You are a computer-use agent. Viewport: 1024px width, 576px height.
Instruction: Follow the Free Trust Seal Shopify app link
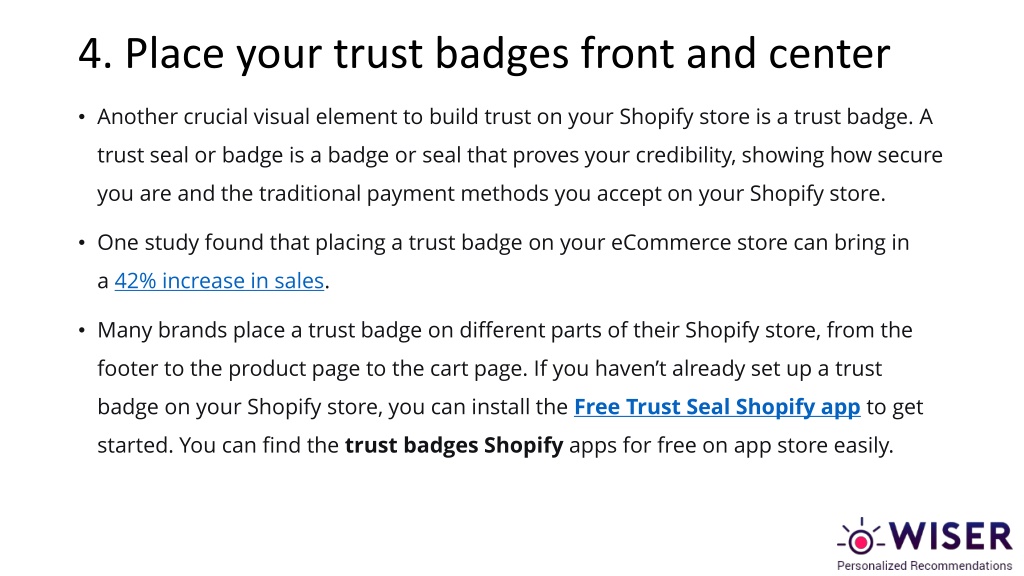tap(717, 407)
